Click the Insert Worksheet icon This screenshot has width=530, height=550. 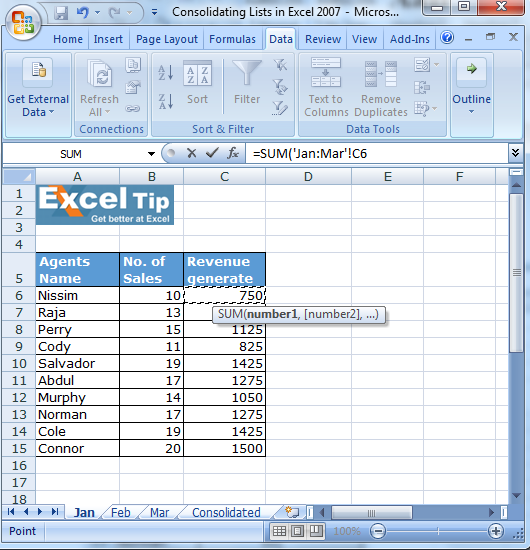[291, 512]
